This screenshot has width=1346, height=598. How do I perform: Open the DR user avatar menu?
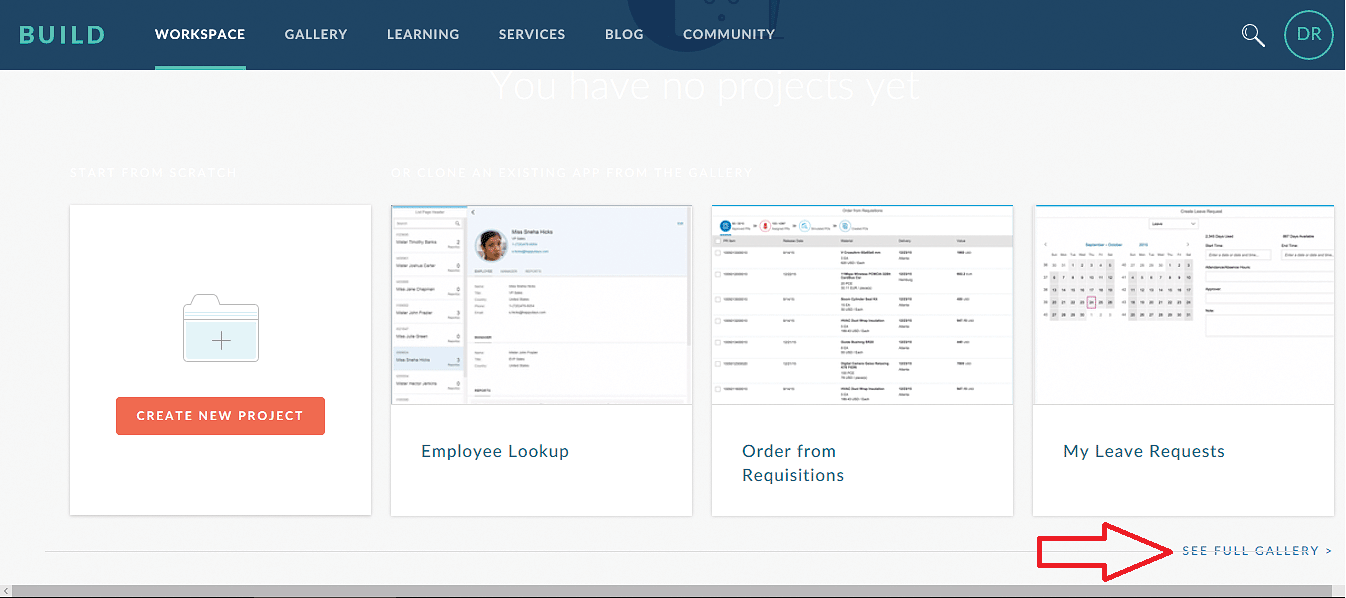coord(1308,35)
